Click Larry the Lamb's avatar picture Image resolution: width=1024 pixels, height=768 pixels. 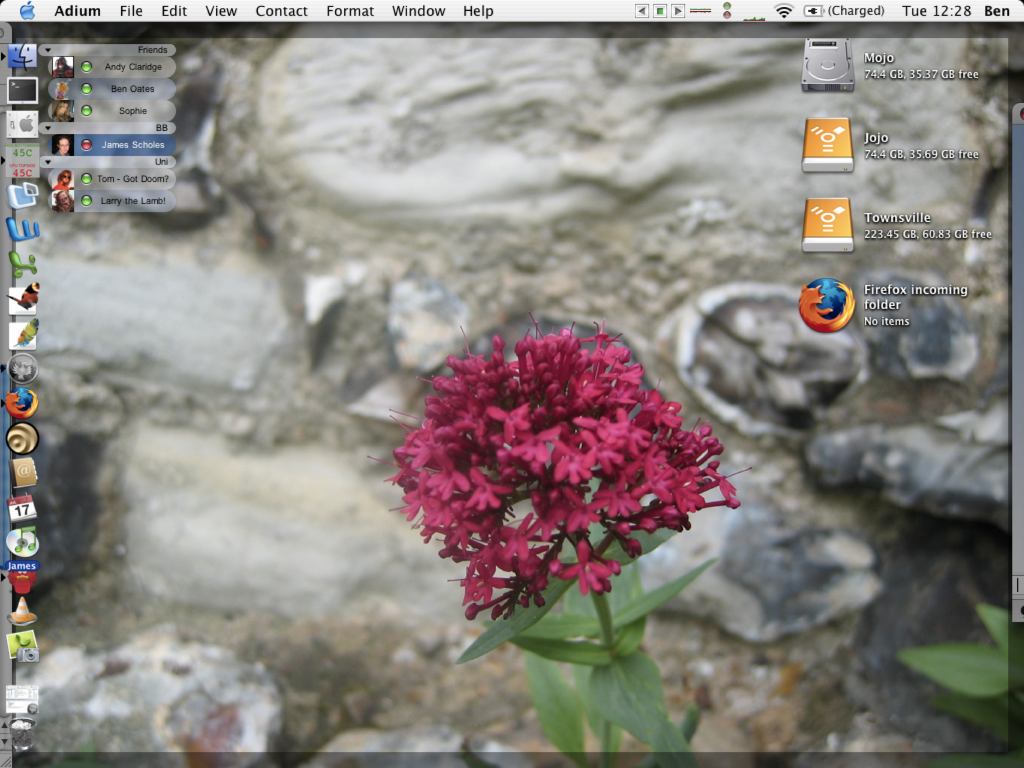point(63,200)
